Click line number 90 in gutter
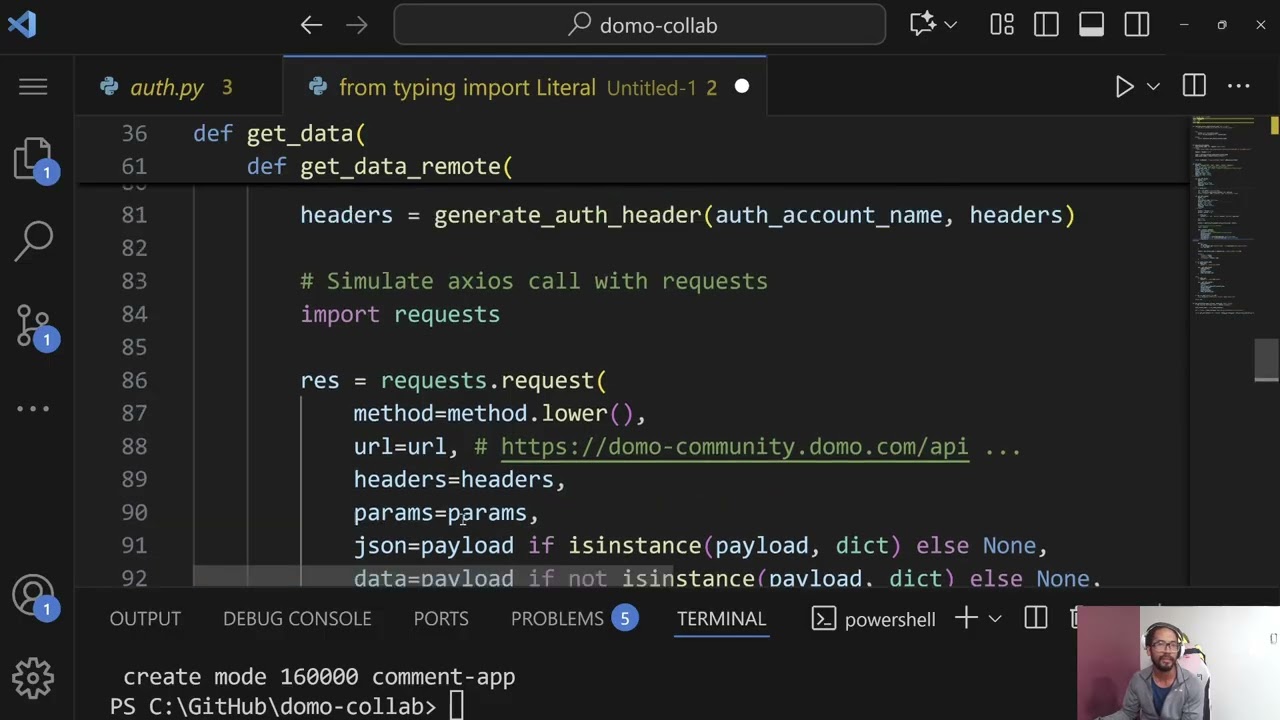This screenshot has height=720, width=1280. [134, 512]
